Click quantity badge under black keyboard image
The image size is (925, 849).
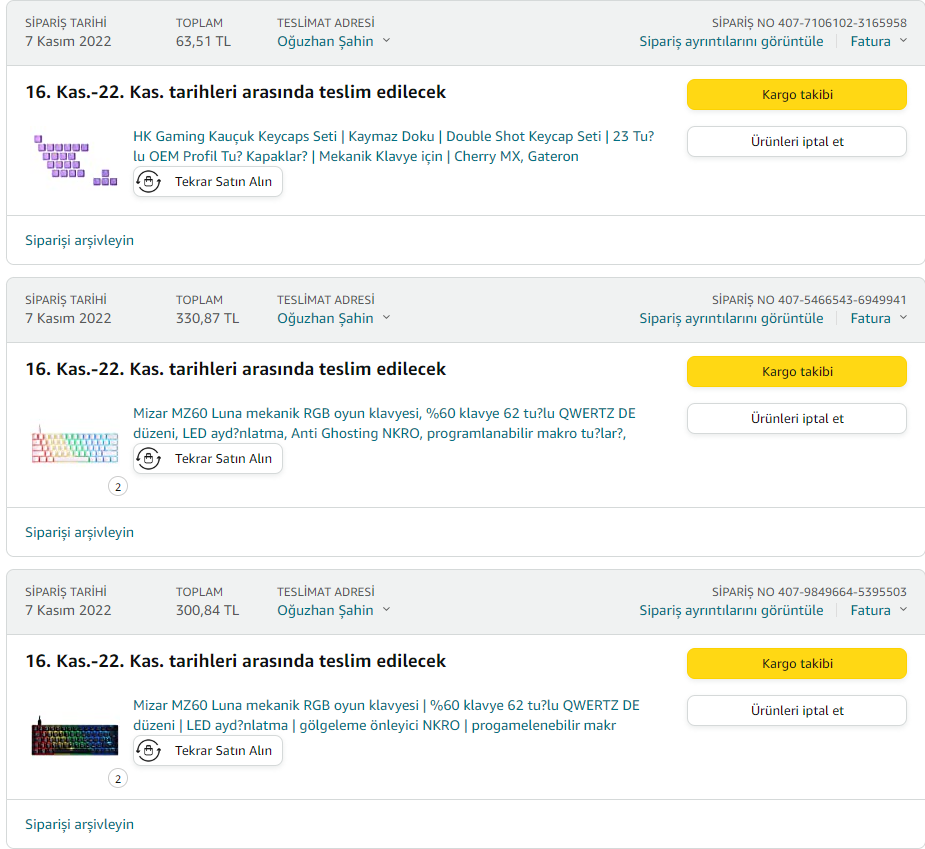point(118,779)
